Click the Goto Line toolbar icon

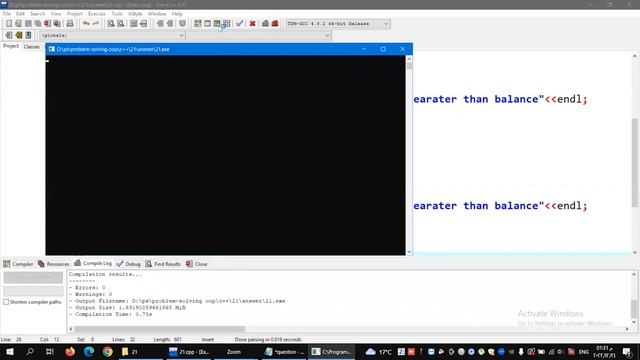143,24
